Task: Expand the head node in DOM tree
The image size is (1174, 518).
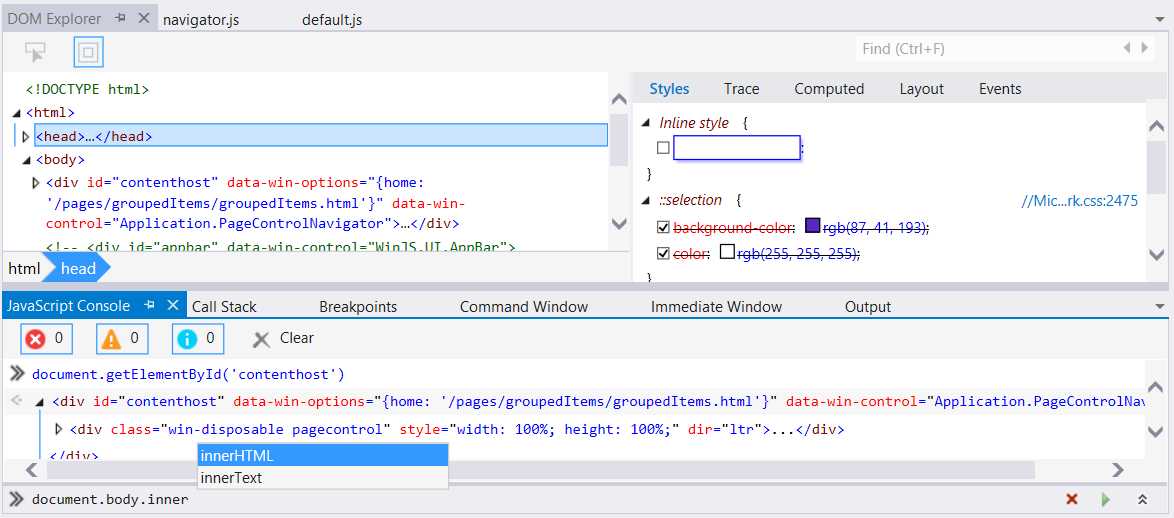Action: (x=25, y=136)
